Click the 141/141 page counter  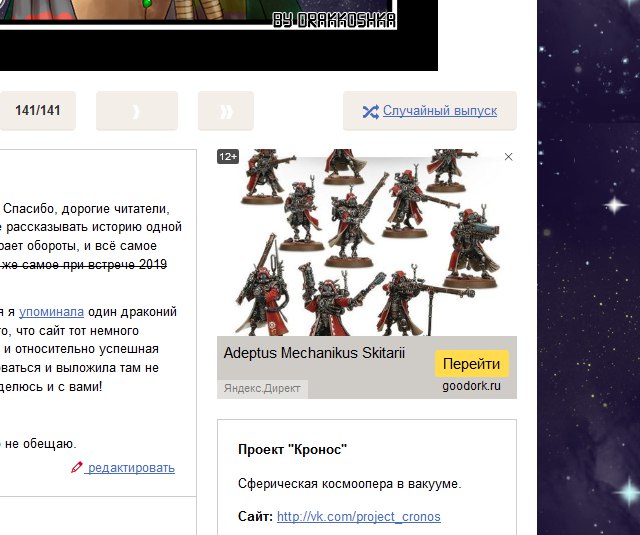pos(38,111)
